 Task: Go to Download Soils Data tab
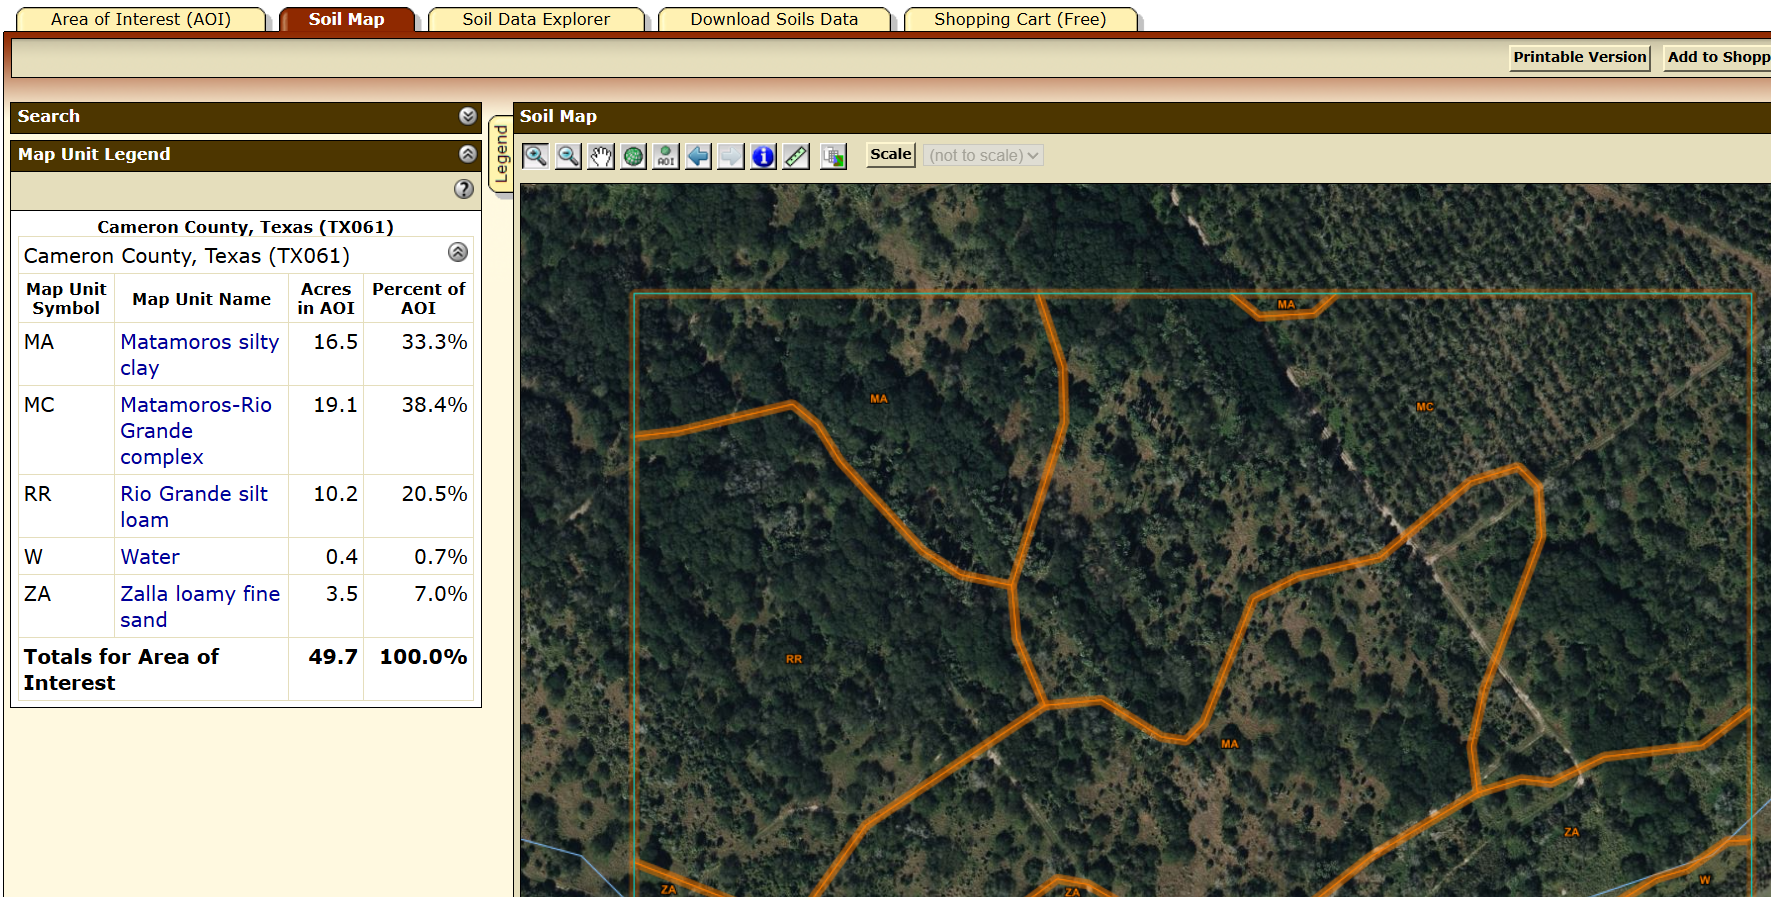coord(774,19)
